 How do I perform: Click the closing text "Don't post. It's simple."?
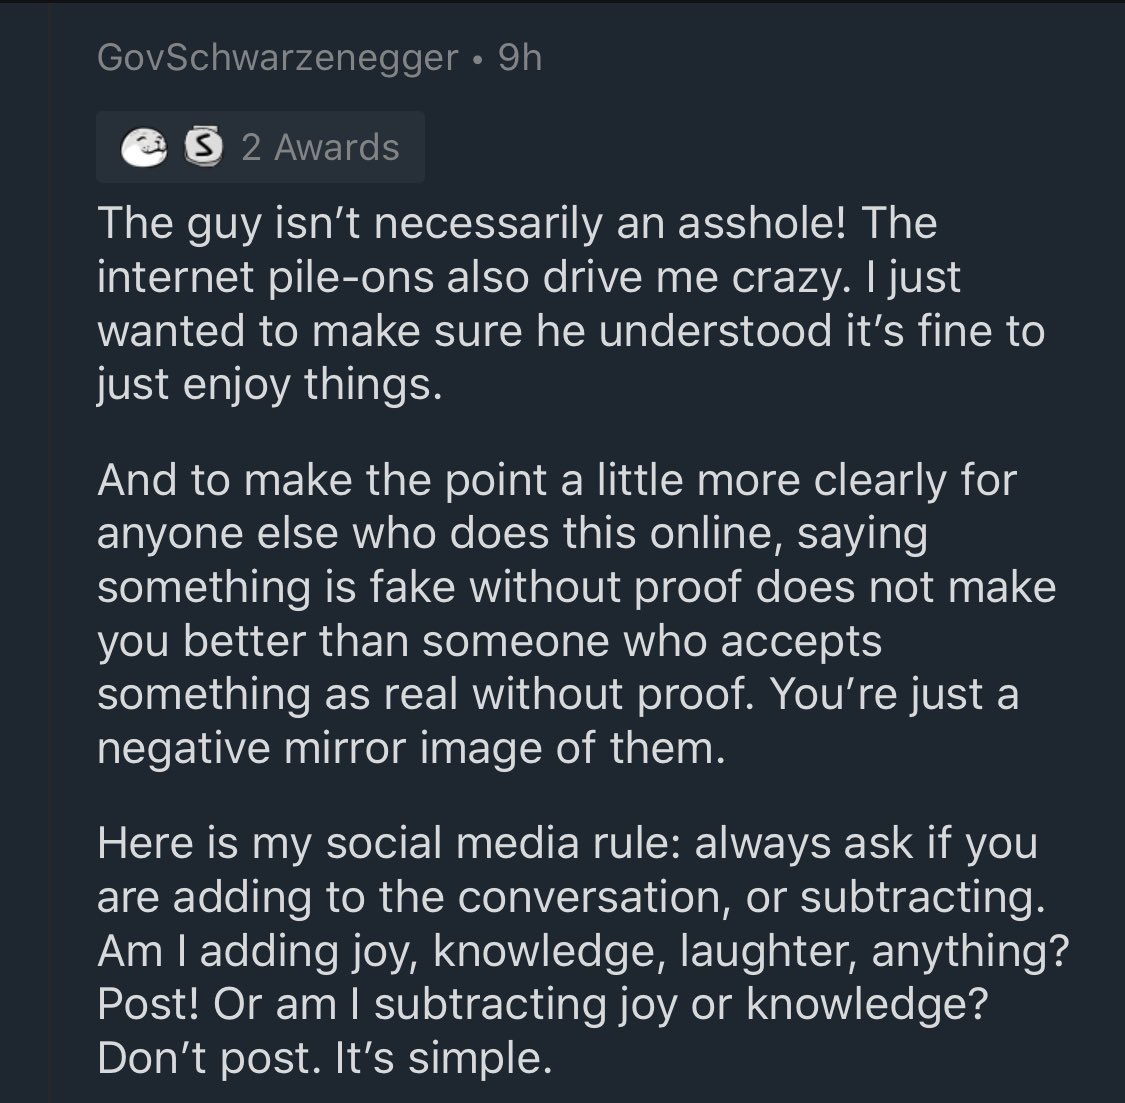pyautogui.click(x=324, y=1057)
